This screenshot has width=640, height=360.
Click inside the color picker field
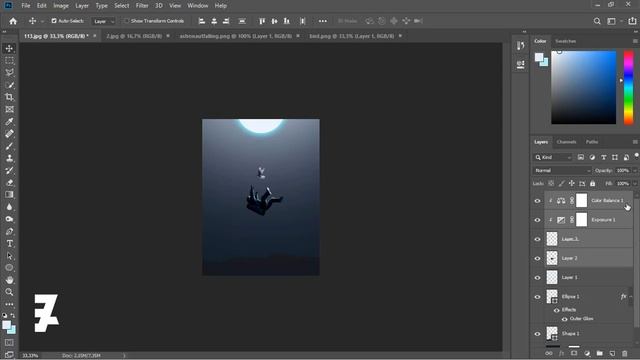click(584, 87)
